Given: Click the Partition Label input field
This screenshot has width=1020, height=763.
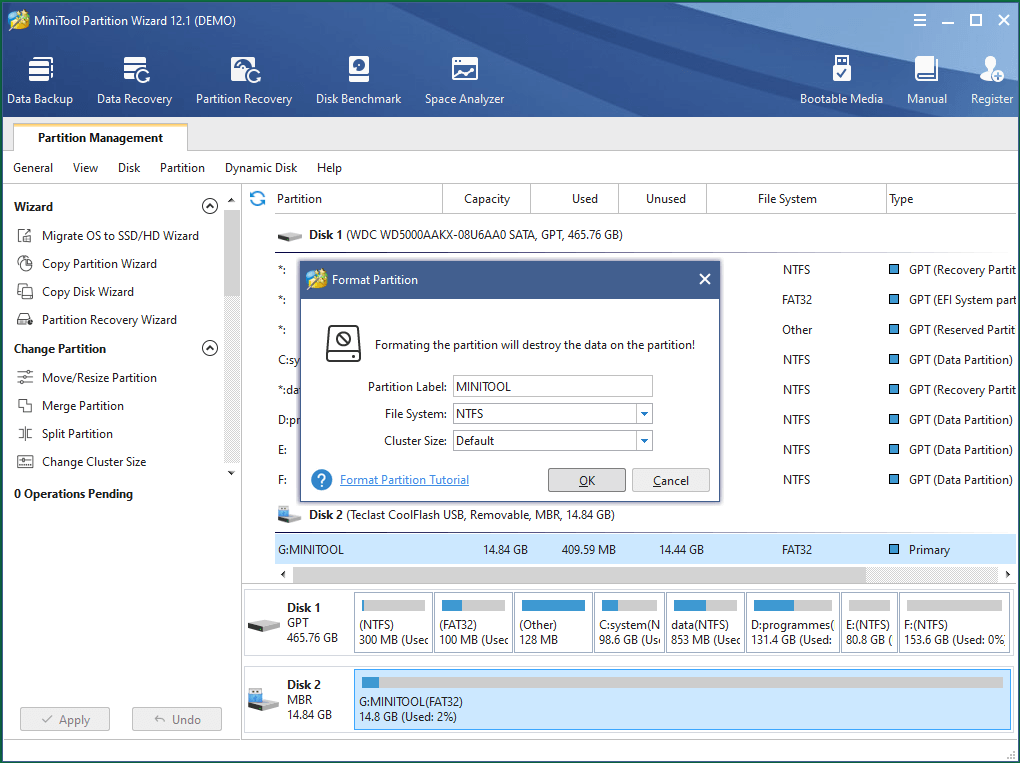Looking at the screenshot, I should click(552, 386).
